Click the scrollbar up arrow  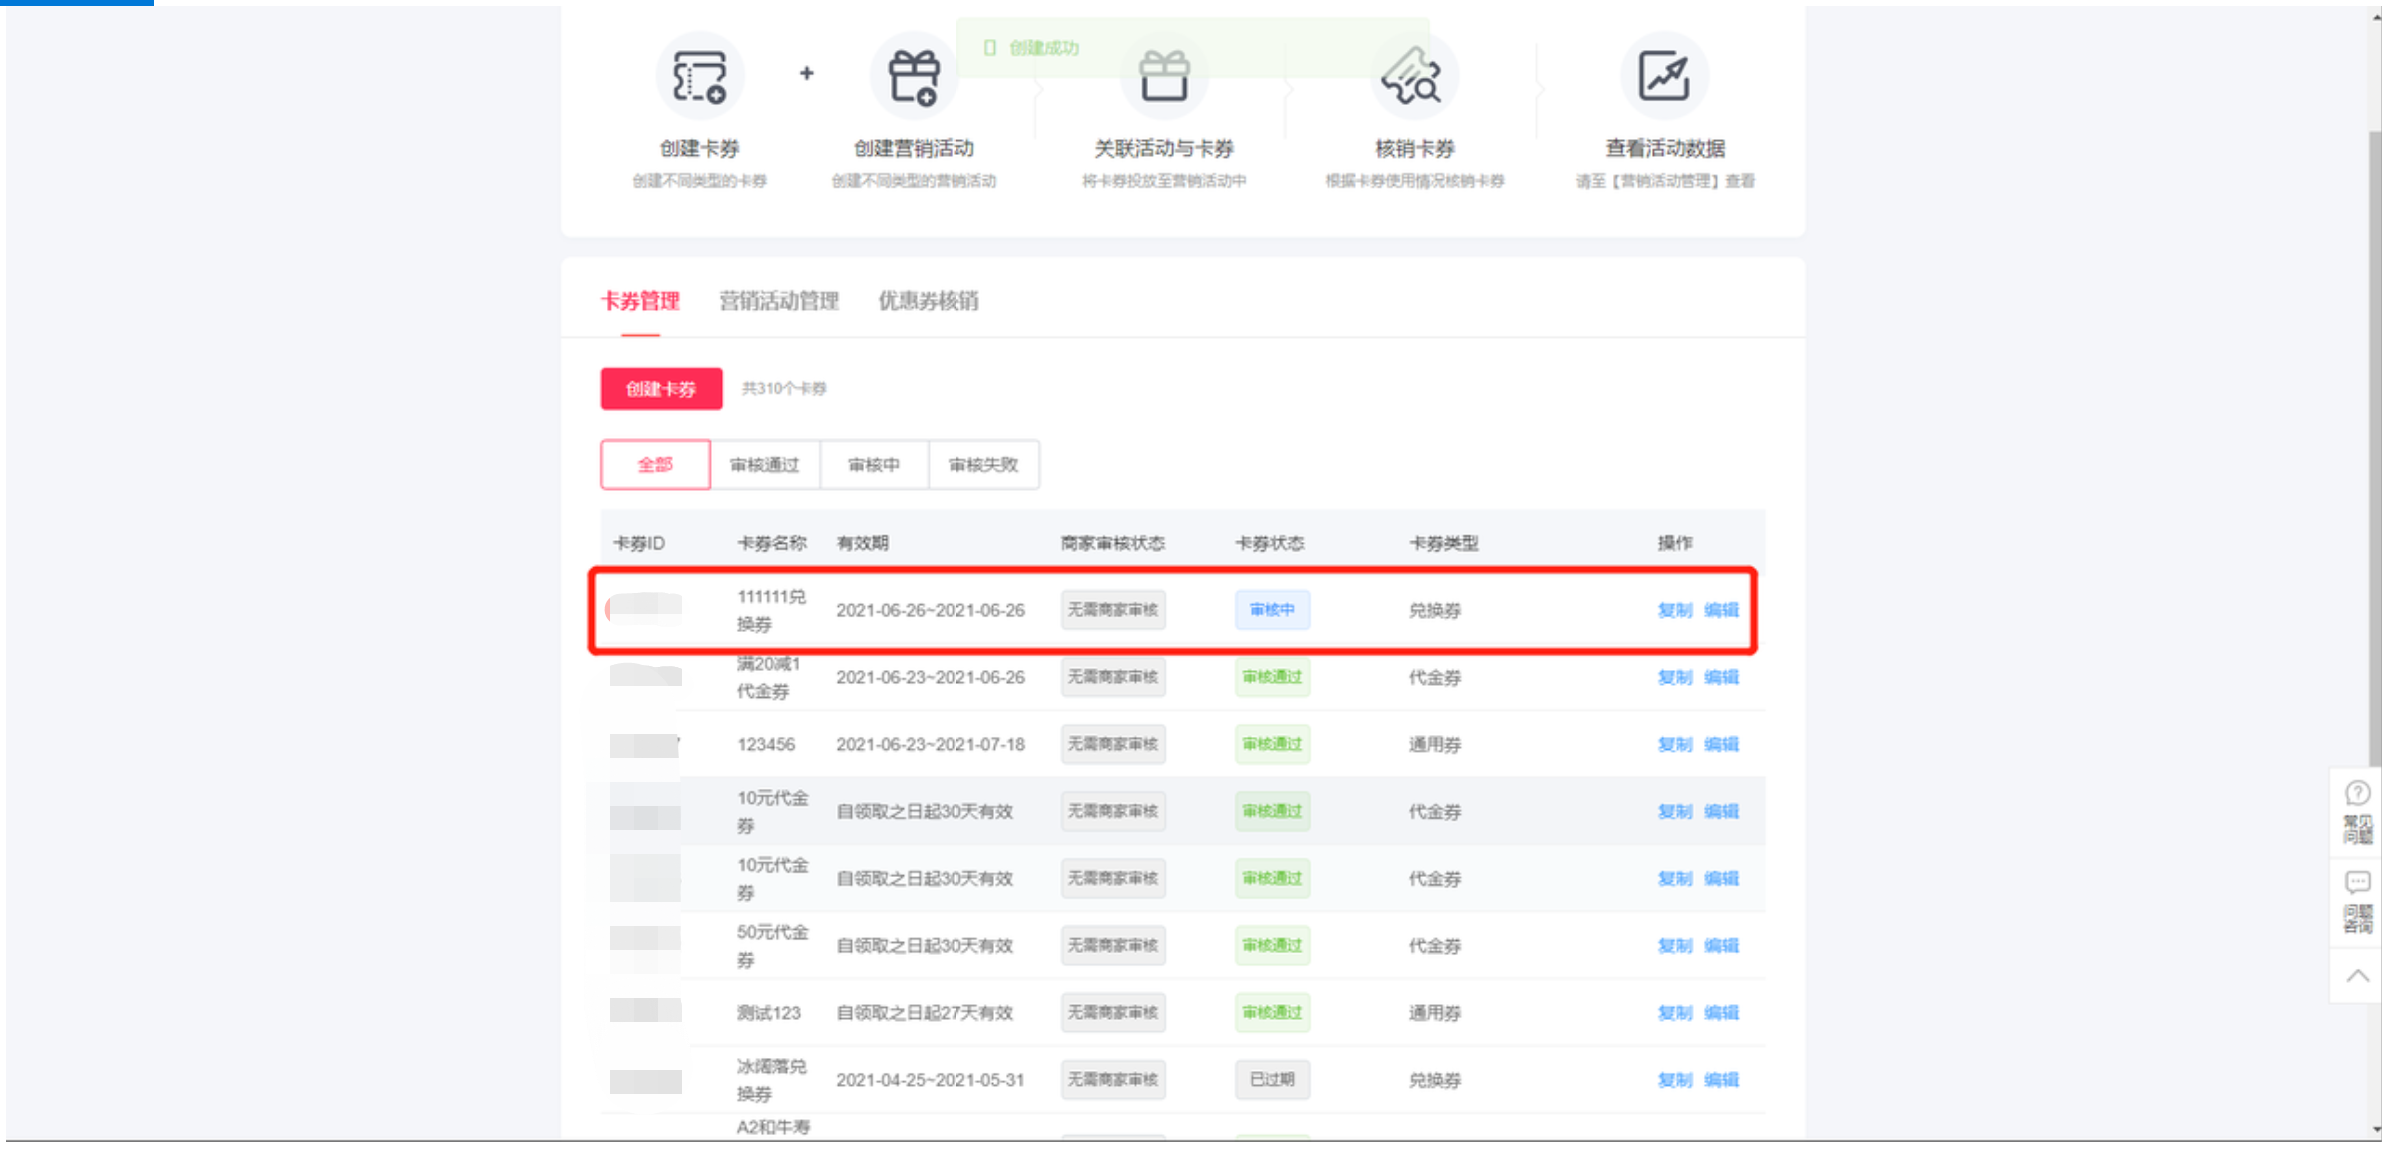click(x=2375, y=16)
